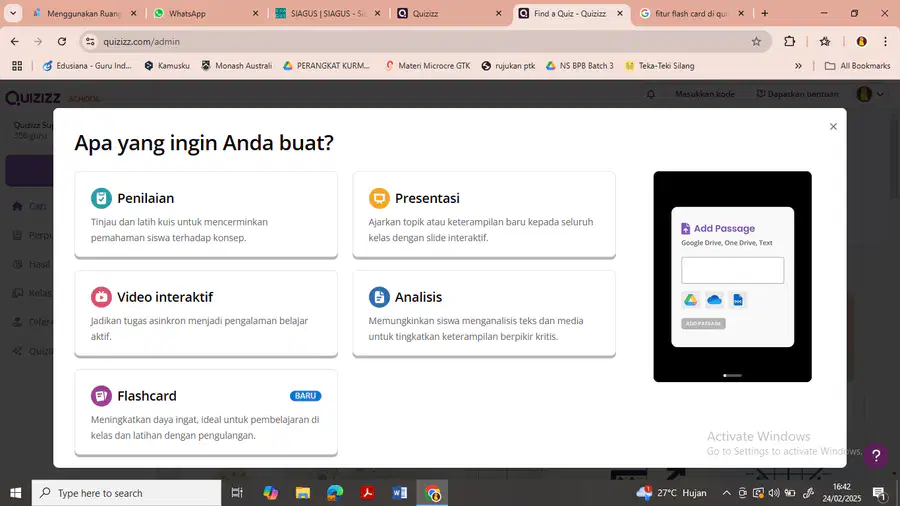Click the Add Passage preview thumbnail

pyautogui.click(x=732, y=277)
